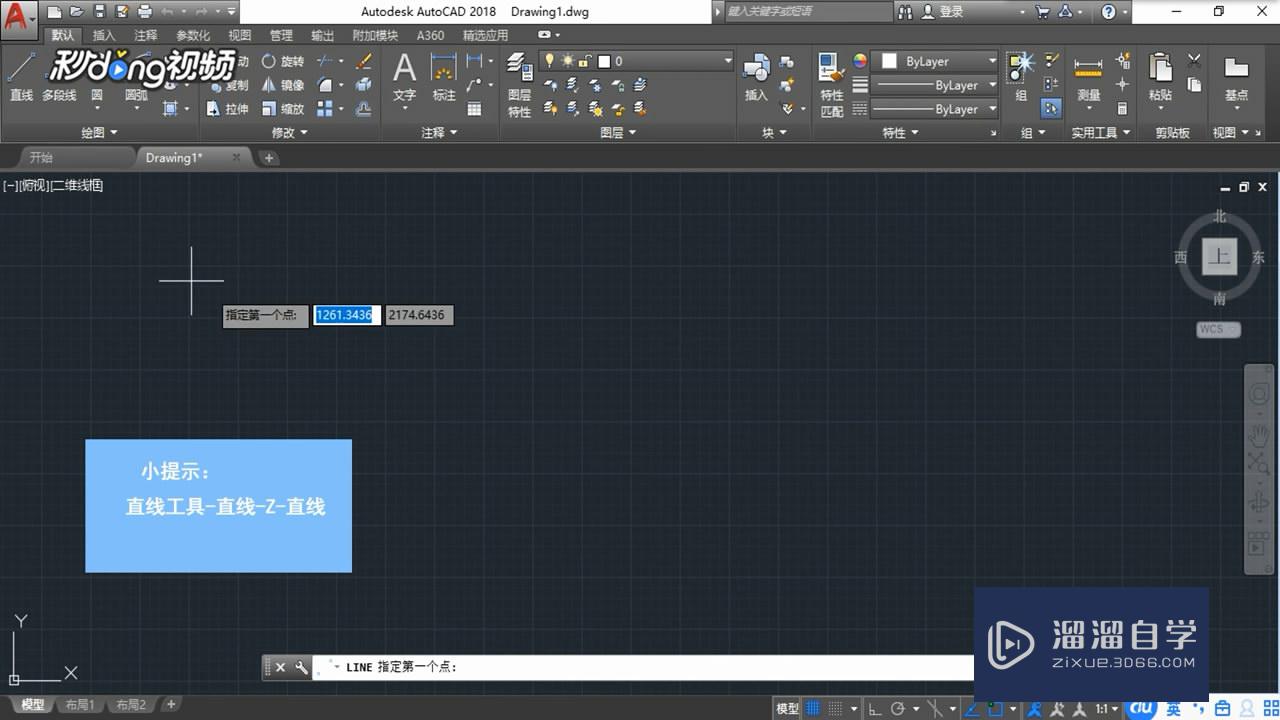Open Layer Properties (图层特性)
This screenshot has height=720, width=1280.
coord(519,85)
